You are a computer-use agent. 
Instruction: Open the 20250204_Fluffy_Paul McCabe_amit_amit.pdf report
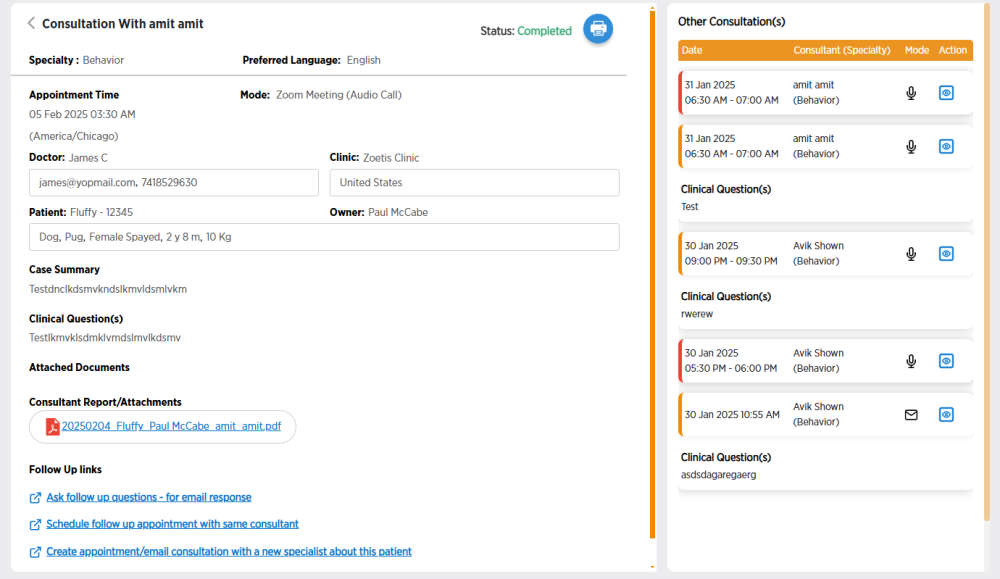coord(171,426)
